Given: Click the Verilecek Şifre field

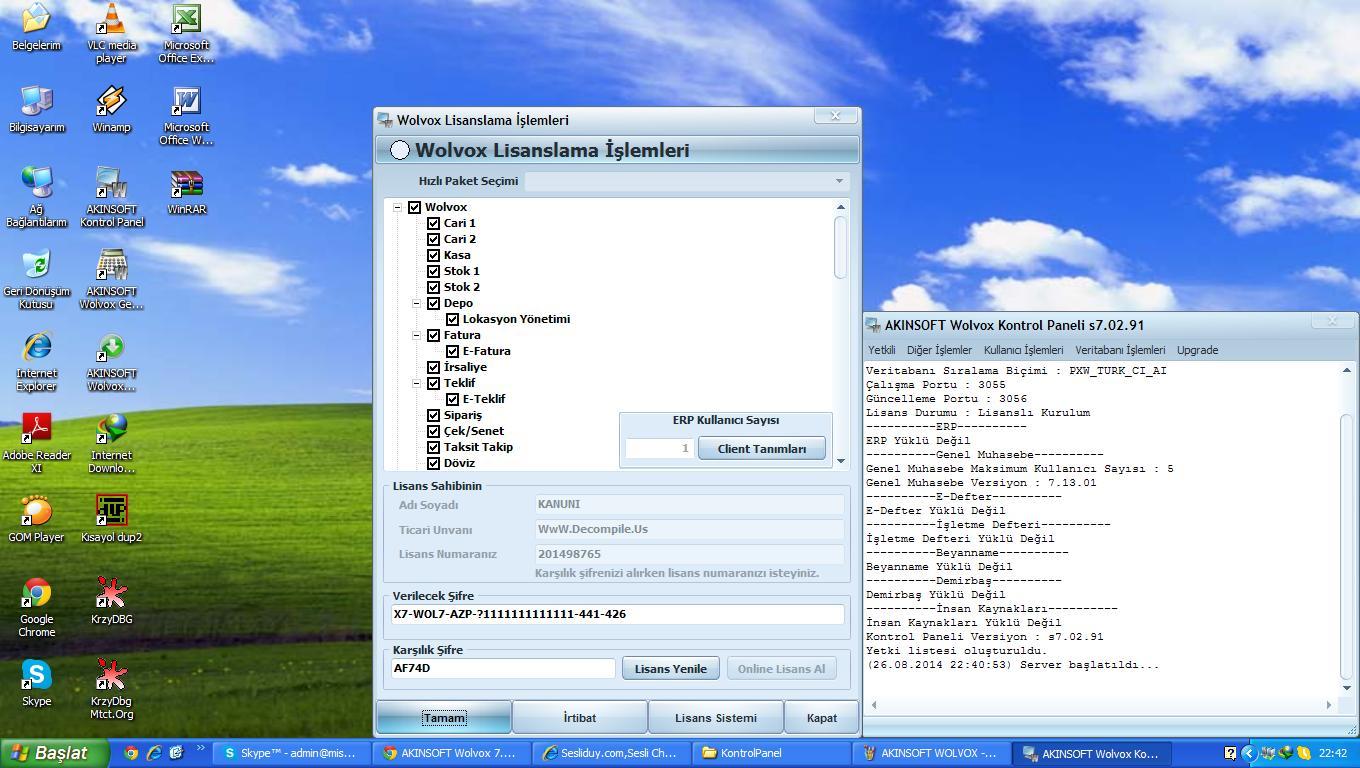Looking at the screenshot, I should [x=617, y=614].
